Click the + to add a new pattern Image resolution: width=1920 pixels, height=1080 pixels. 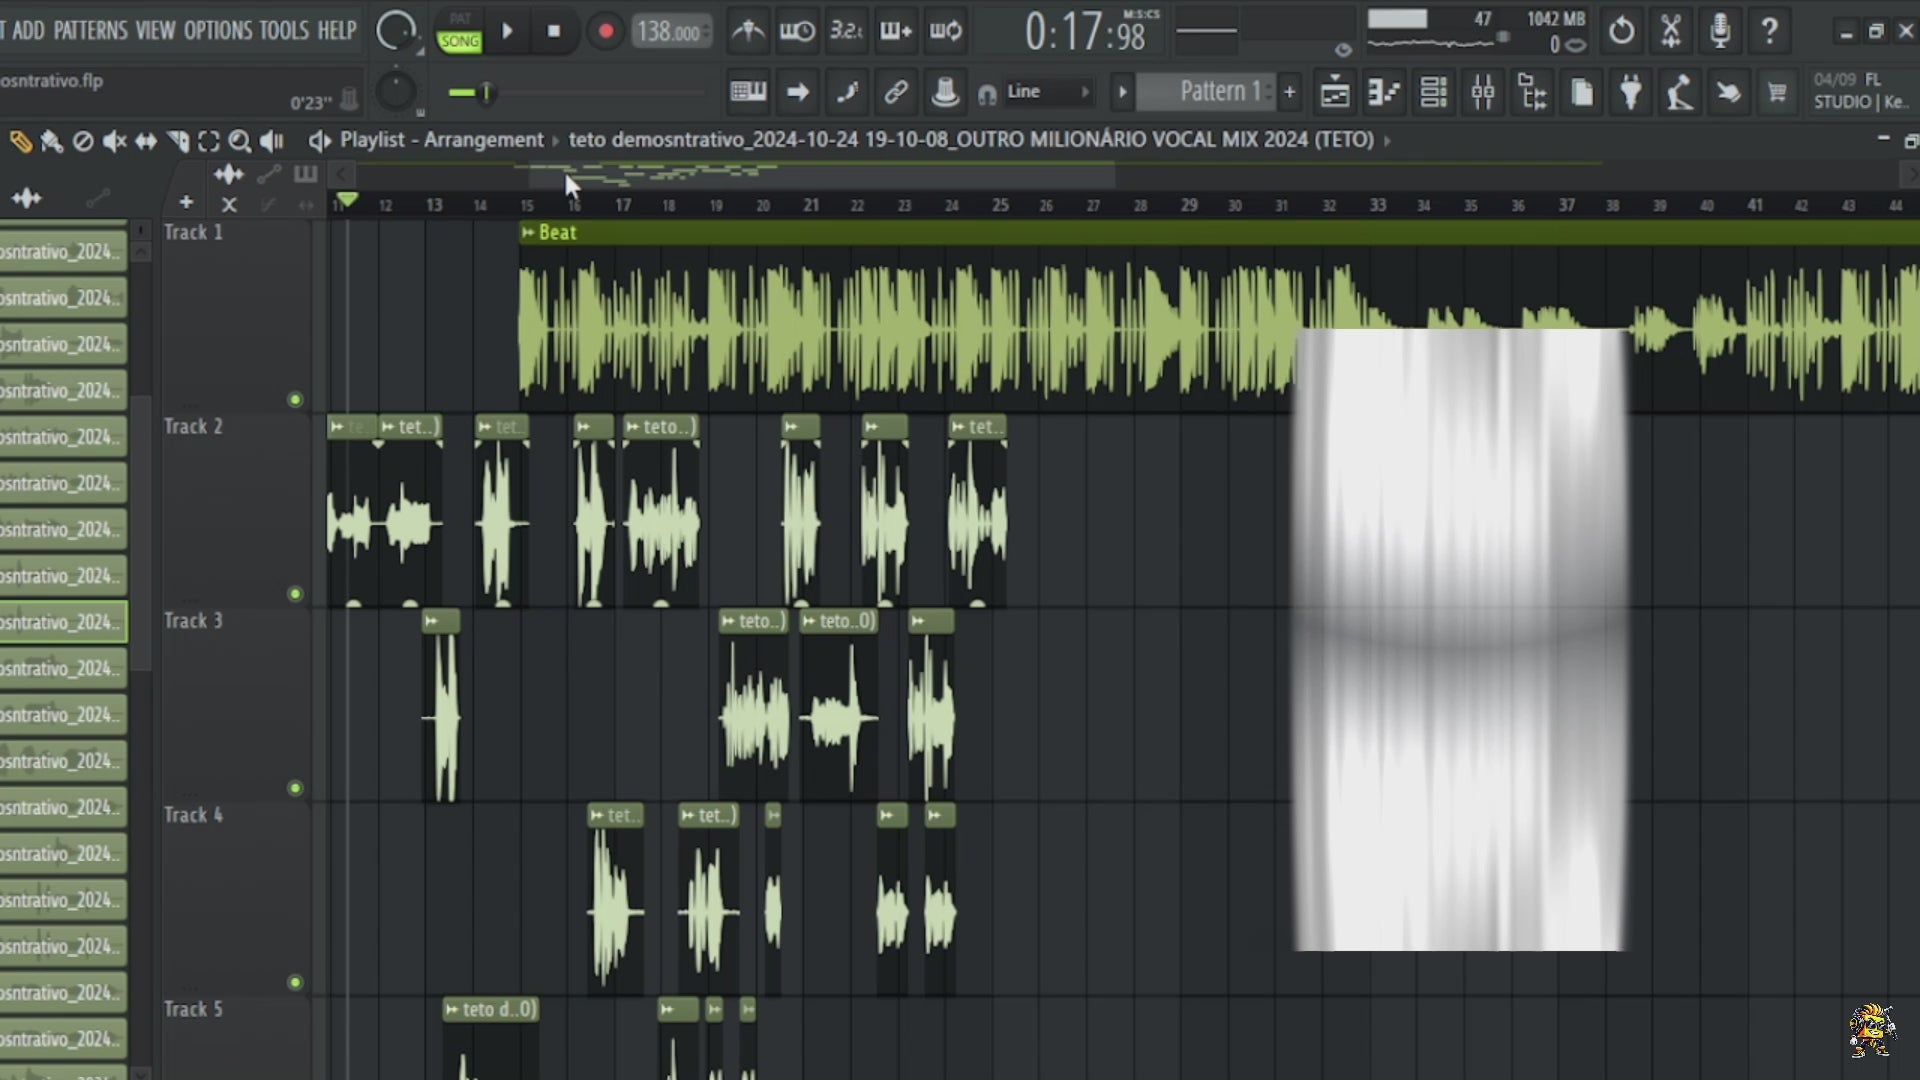coord(1290,91)
